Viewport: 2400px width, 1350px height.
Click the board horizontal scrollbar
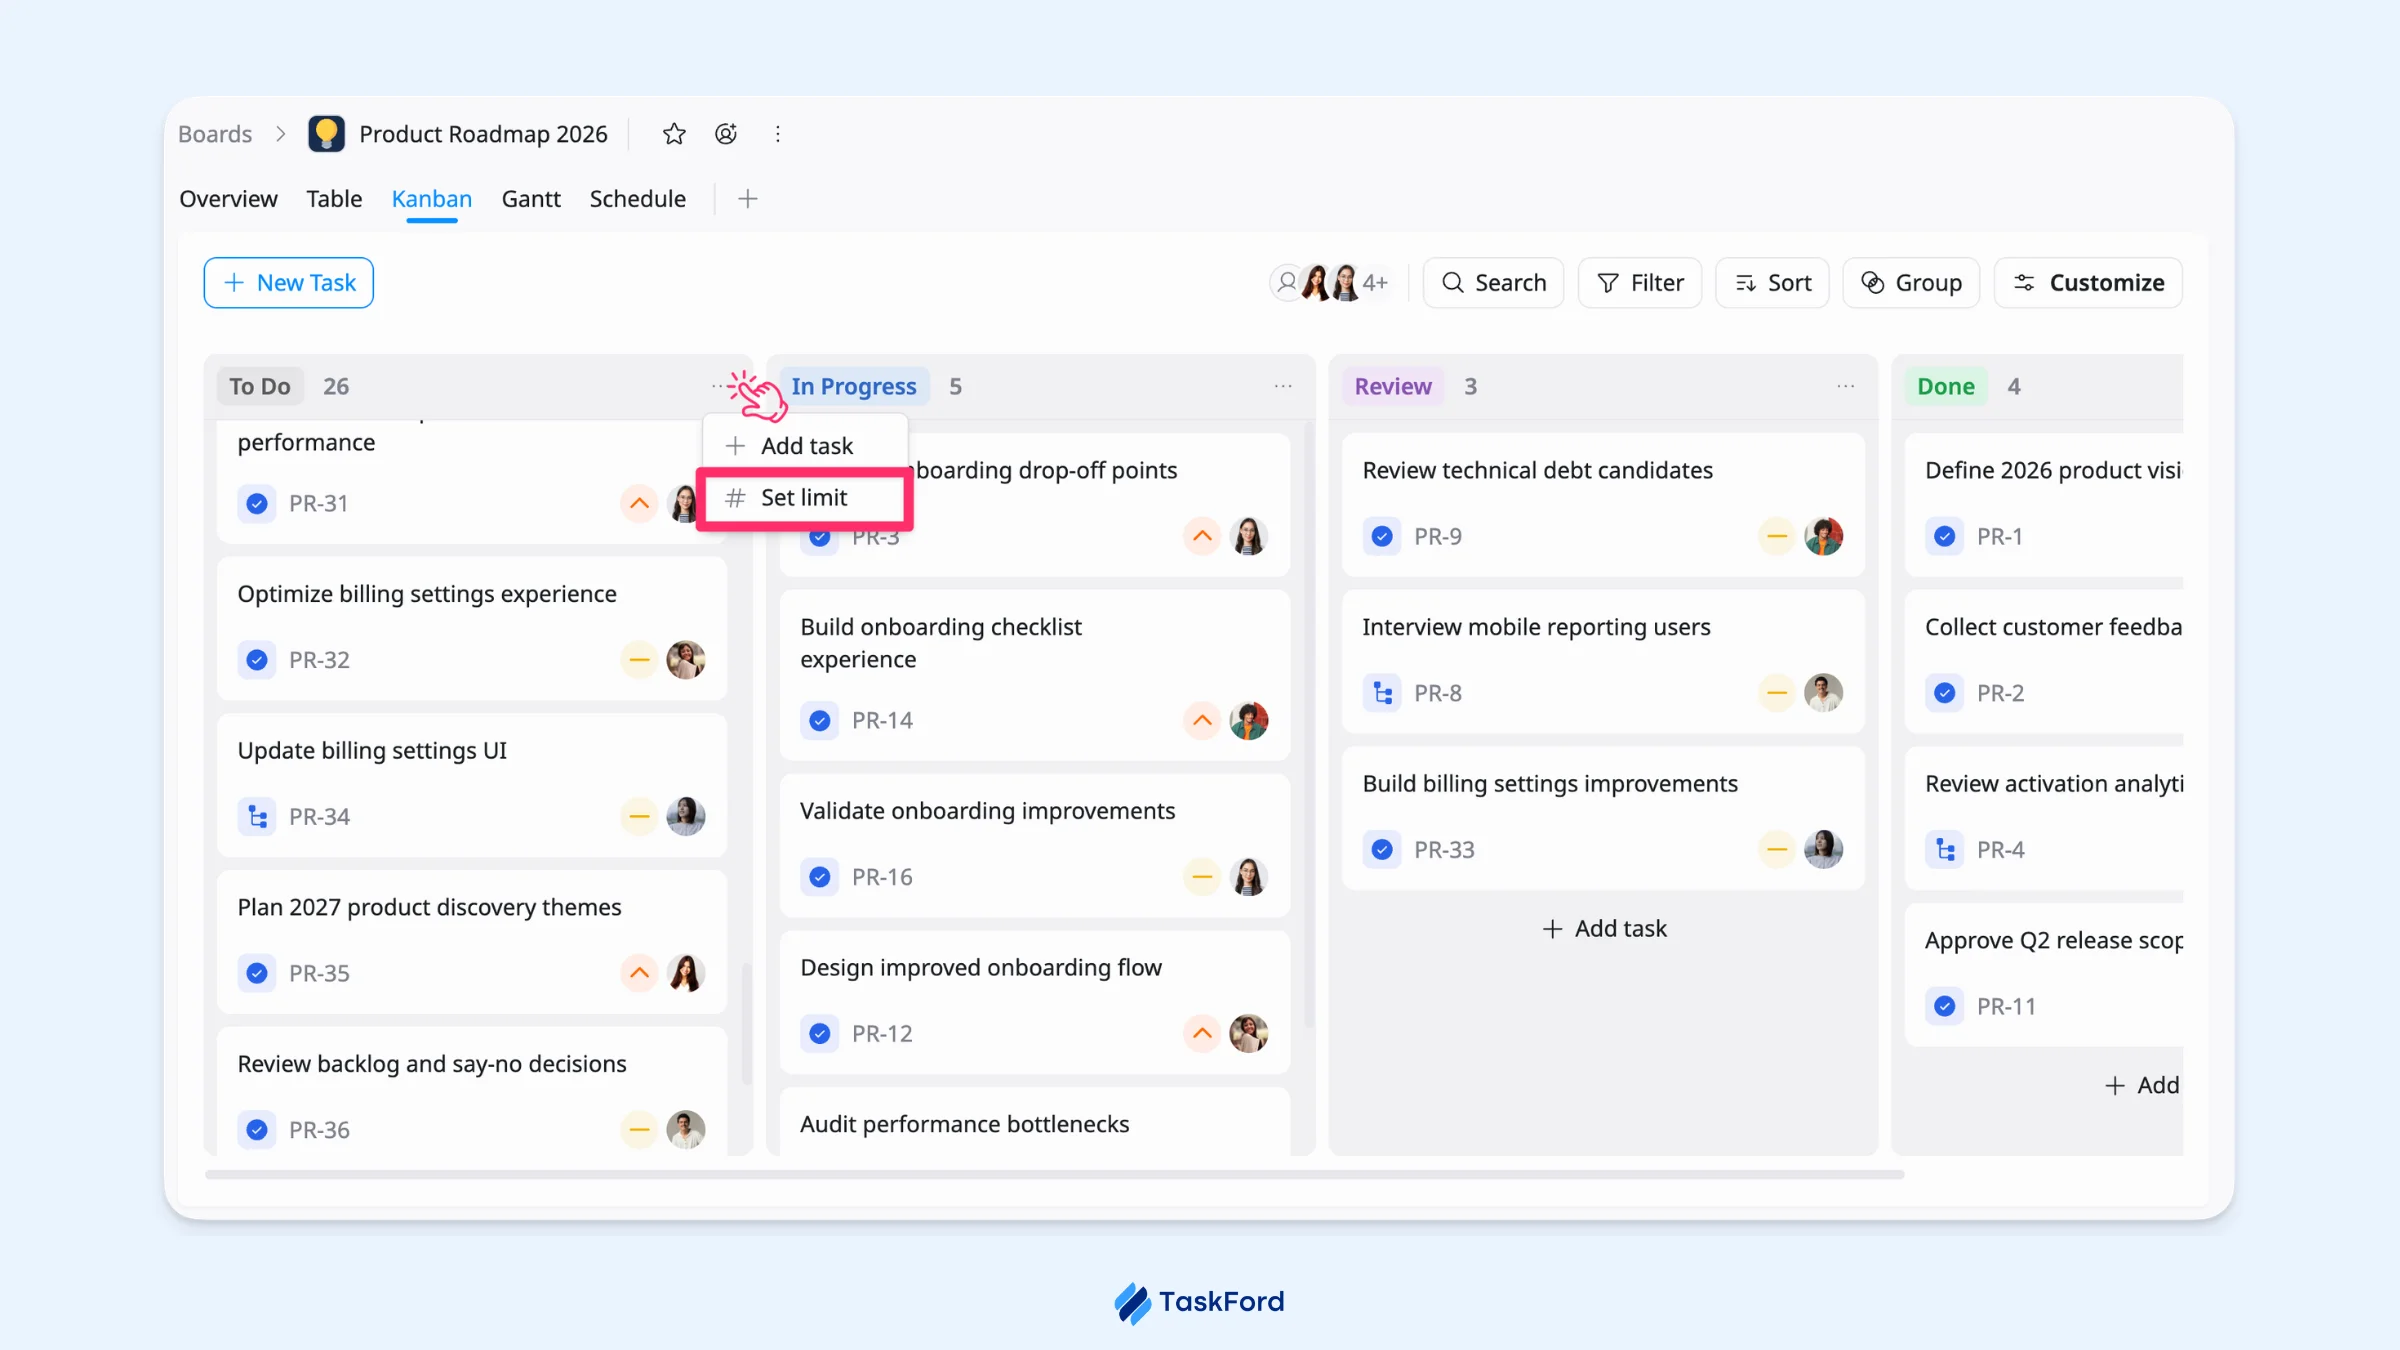1054,1175
